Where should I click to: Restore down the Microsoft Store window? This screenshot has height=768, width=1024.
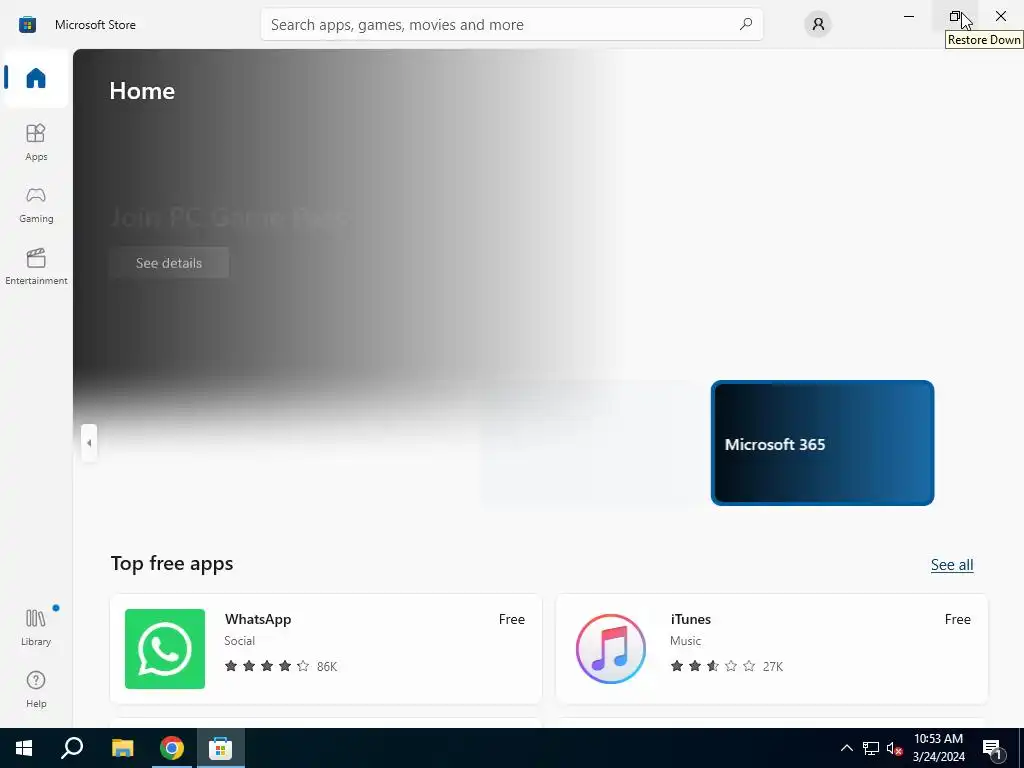(955, 16)
